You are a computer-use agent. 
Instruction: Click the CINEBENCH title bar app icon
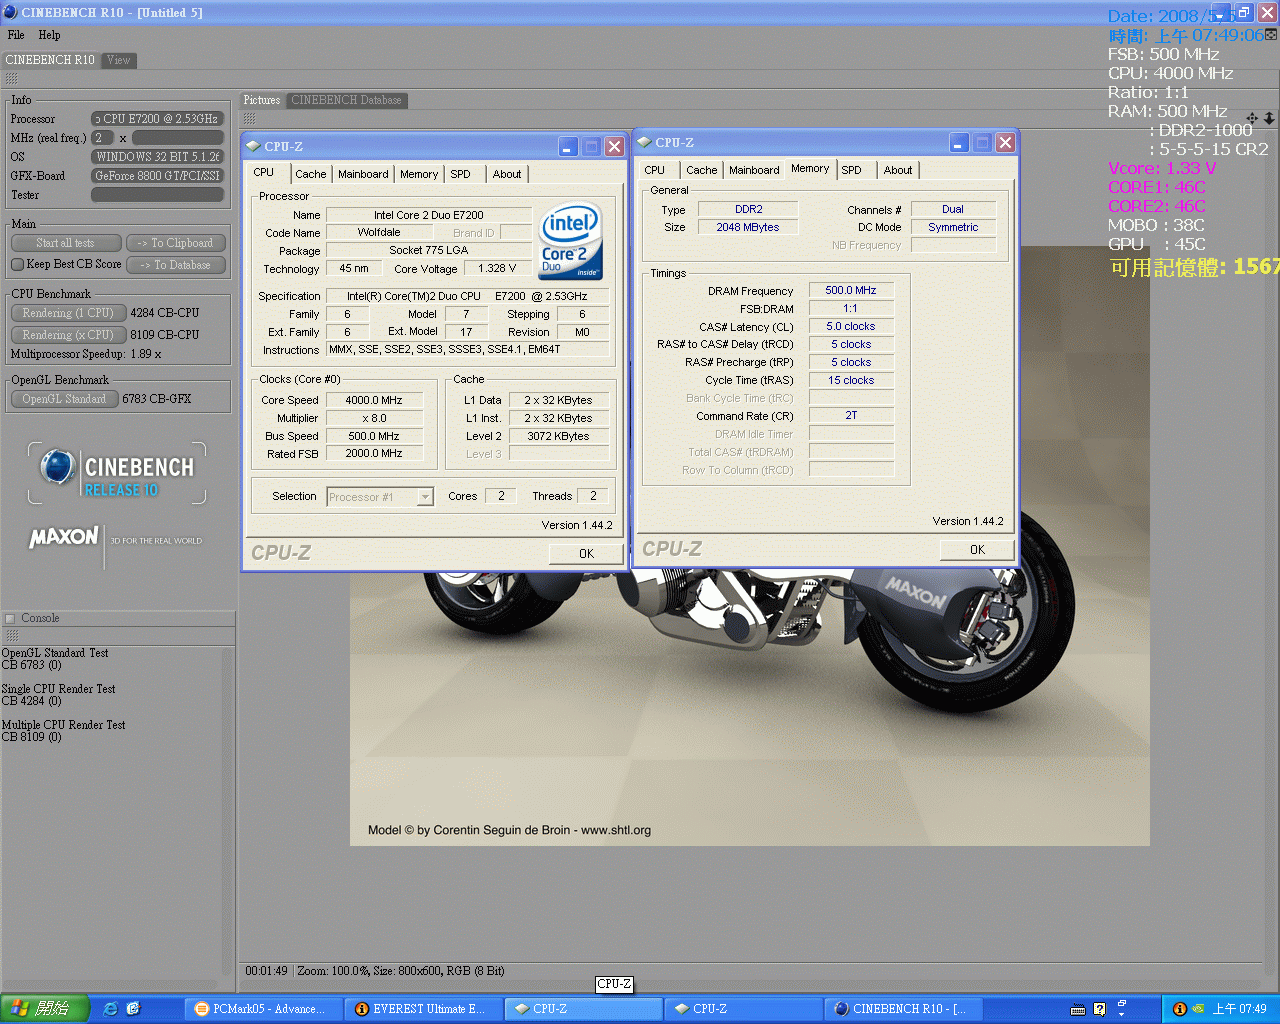click(10, 12)
